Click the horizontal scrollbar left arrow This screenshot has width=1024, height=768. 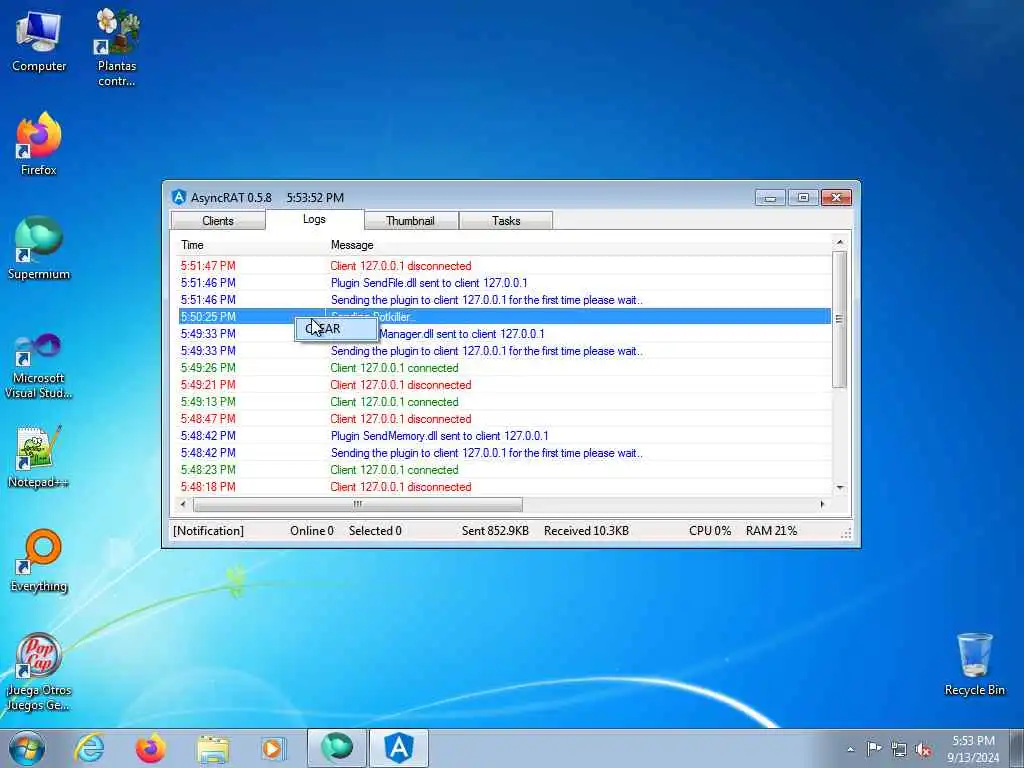[x=184, y=504]
